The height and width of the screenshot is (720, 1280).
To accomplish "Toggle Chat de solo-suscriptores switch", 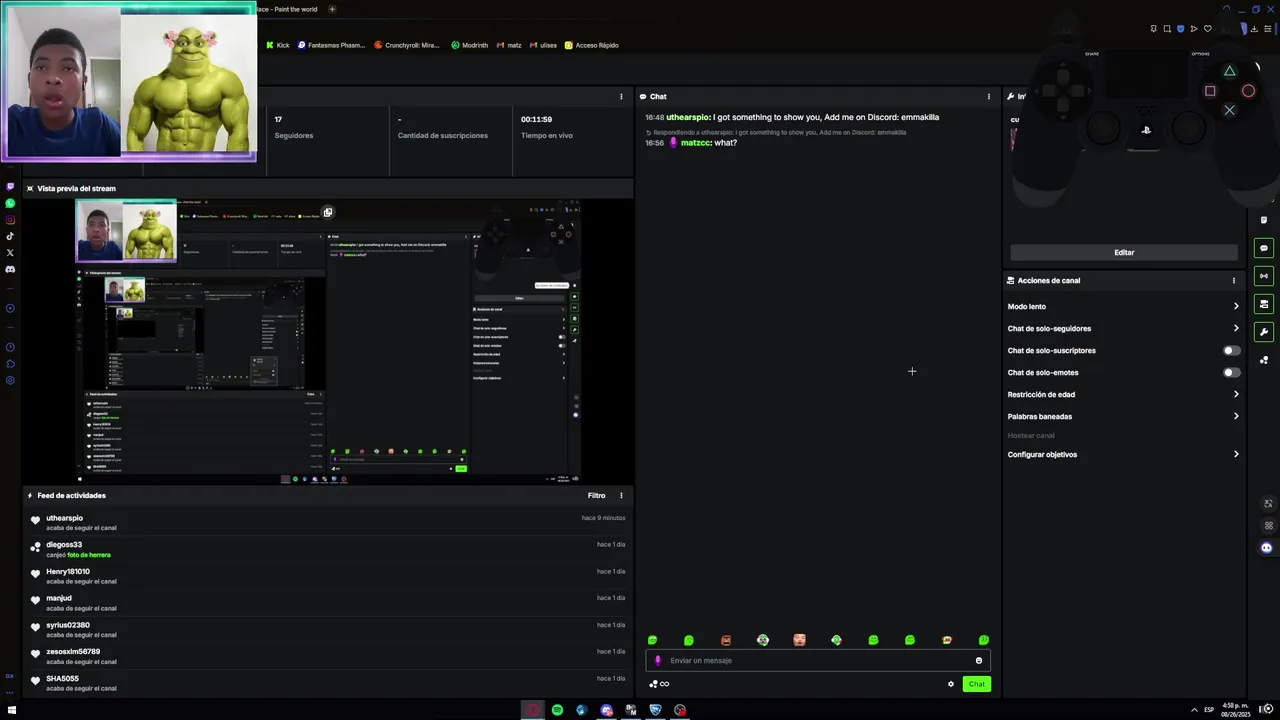I will (1231, 351).
